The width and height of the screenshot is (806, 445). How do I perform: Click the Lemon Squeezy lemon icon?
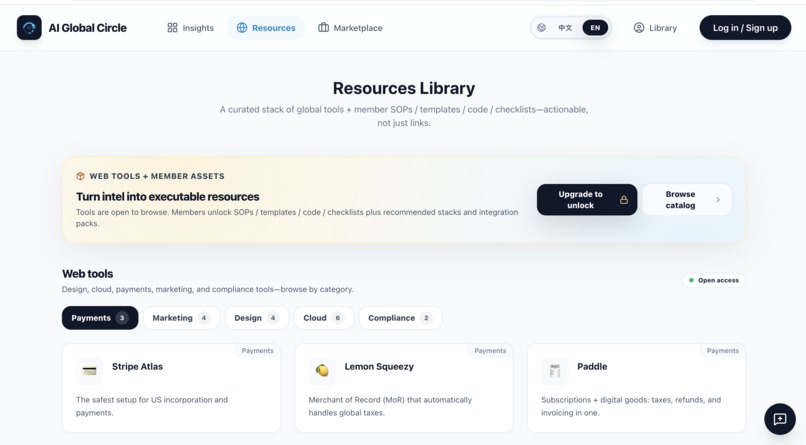322,370
